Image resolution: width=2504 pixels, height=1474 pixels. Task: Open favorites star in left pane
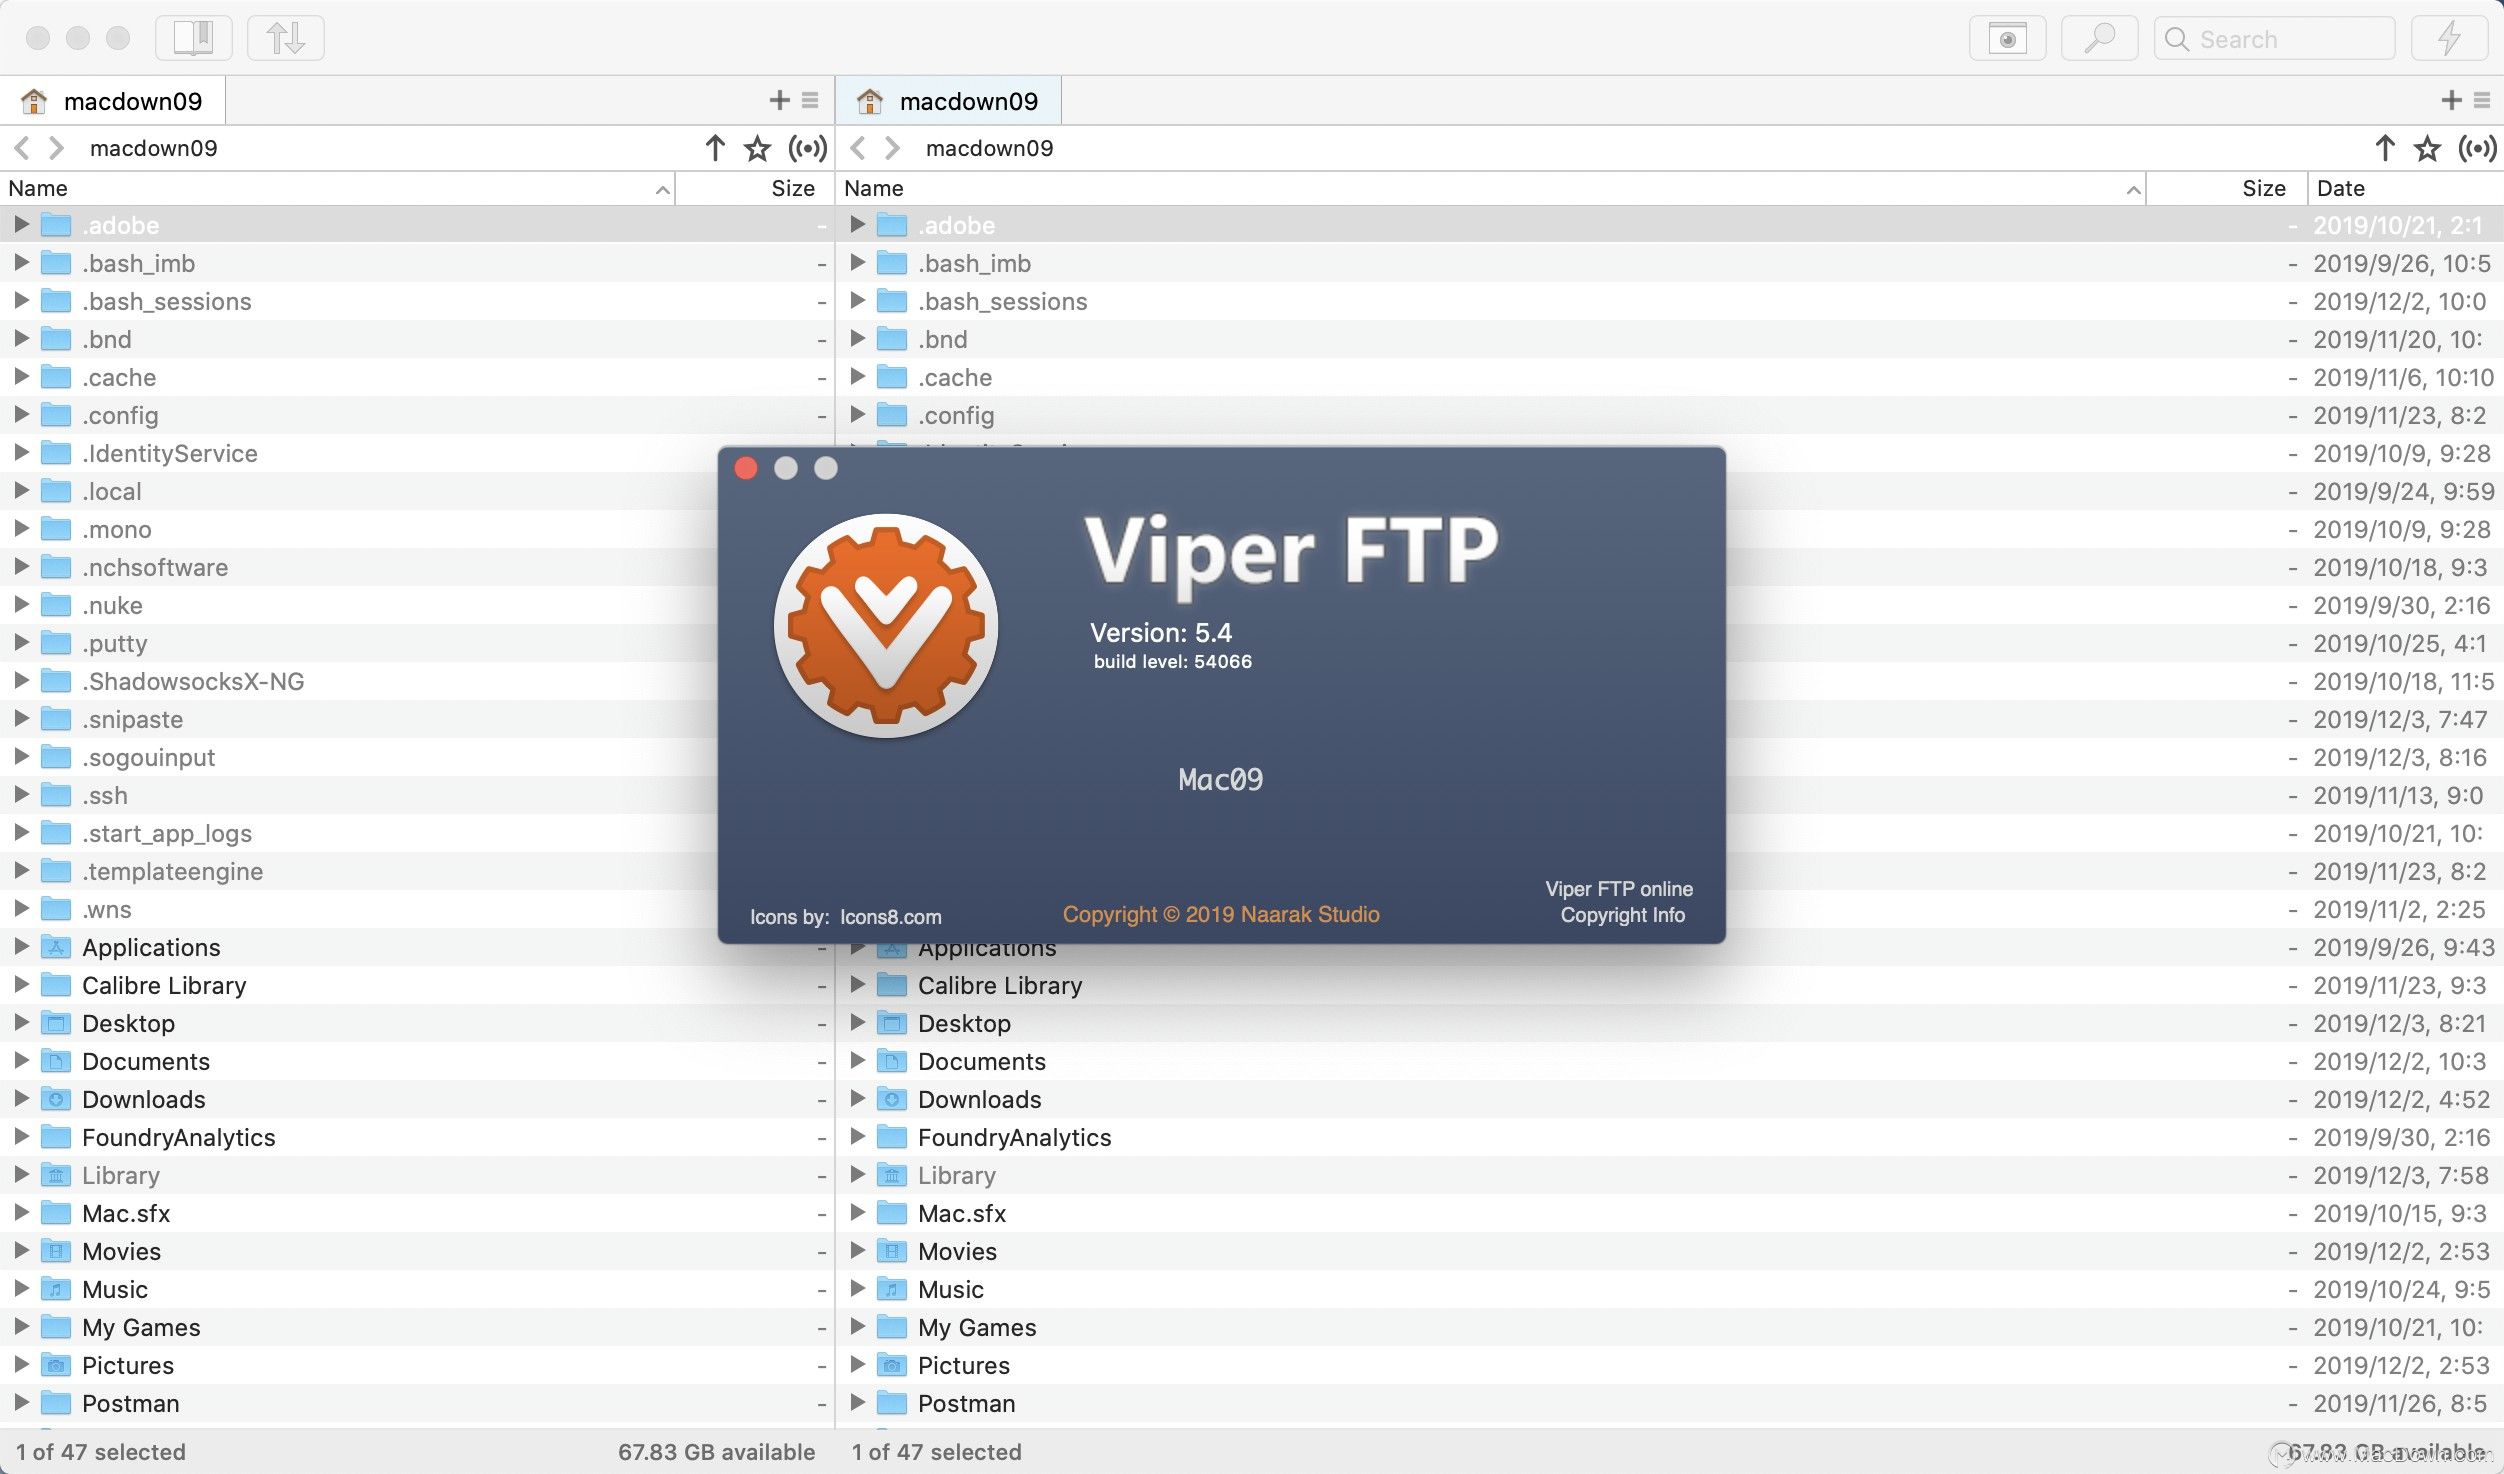[758, 148]
